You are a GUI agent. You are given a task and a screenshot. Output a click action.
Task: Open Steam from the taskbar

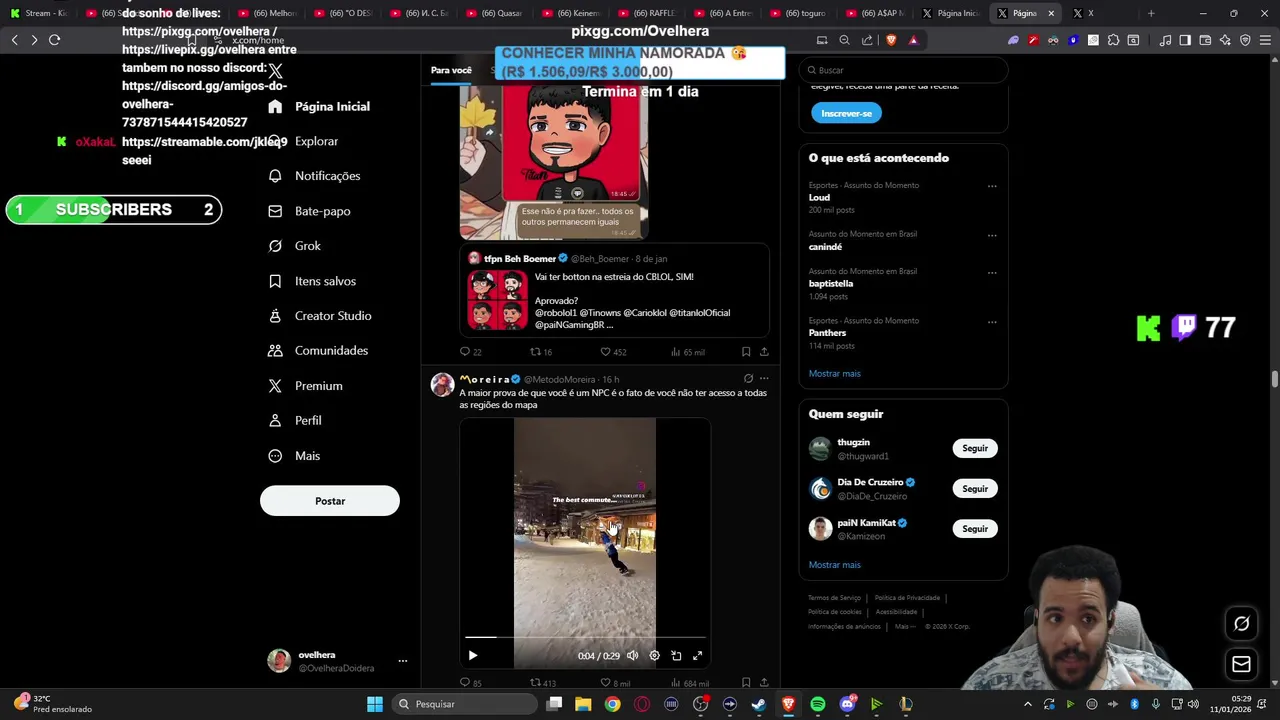[x=759, y=704]
